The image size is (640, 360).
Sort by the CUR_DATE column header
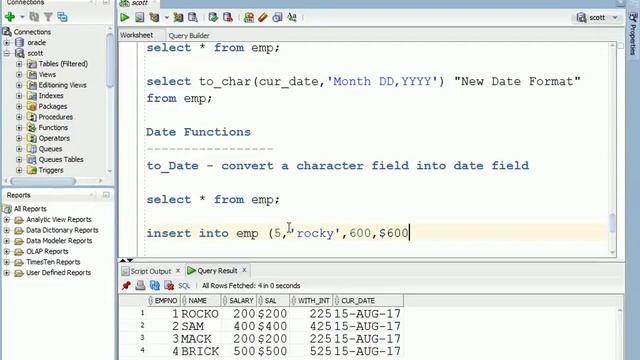coord(368,300)
